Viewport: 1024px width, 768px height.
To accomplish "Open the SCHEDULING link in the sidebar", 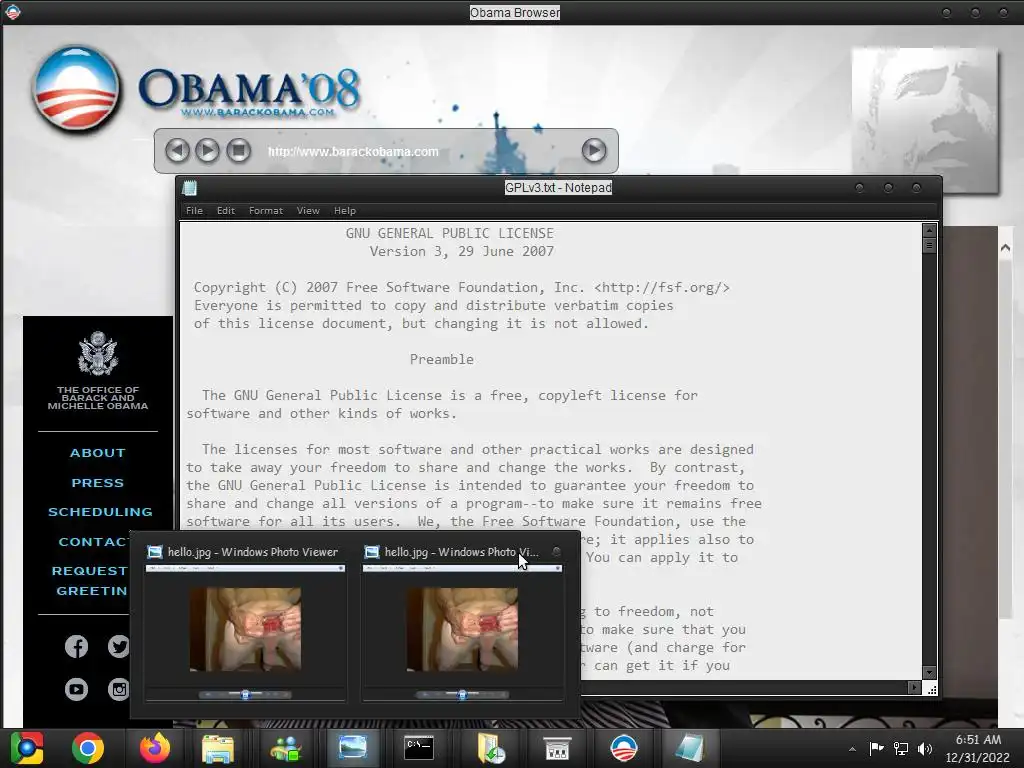I will click(x=100, y=512).
